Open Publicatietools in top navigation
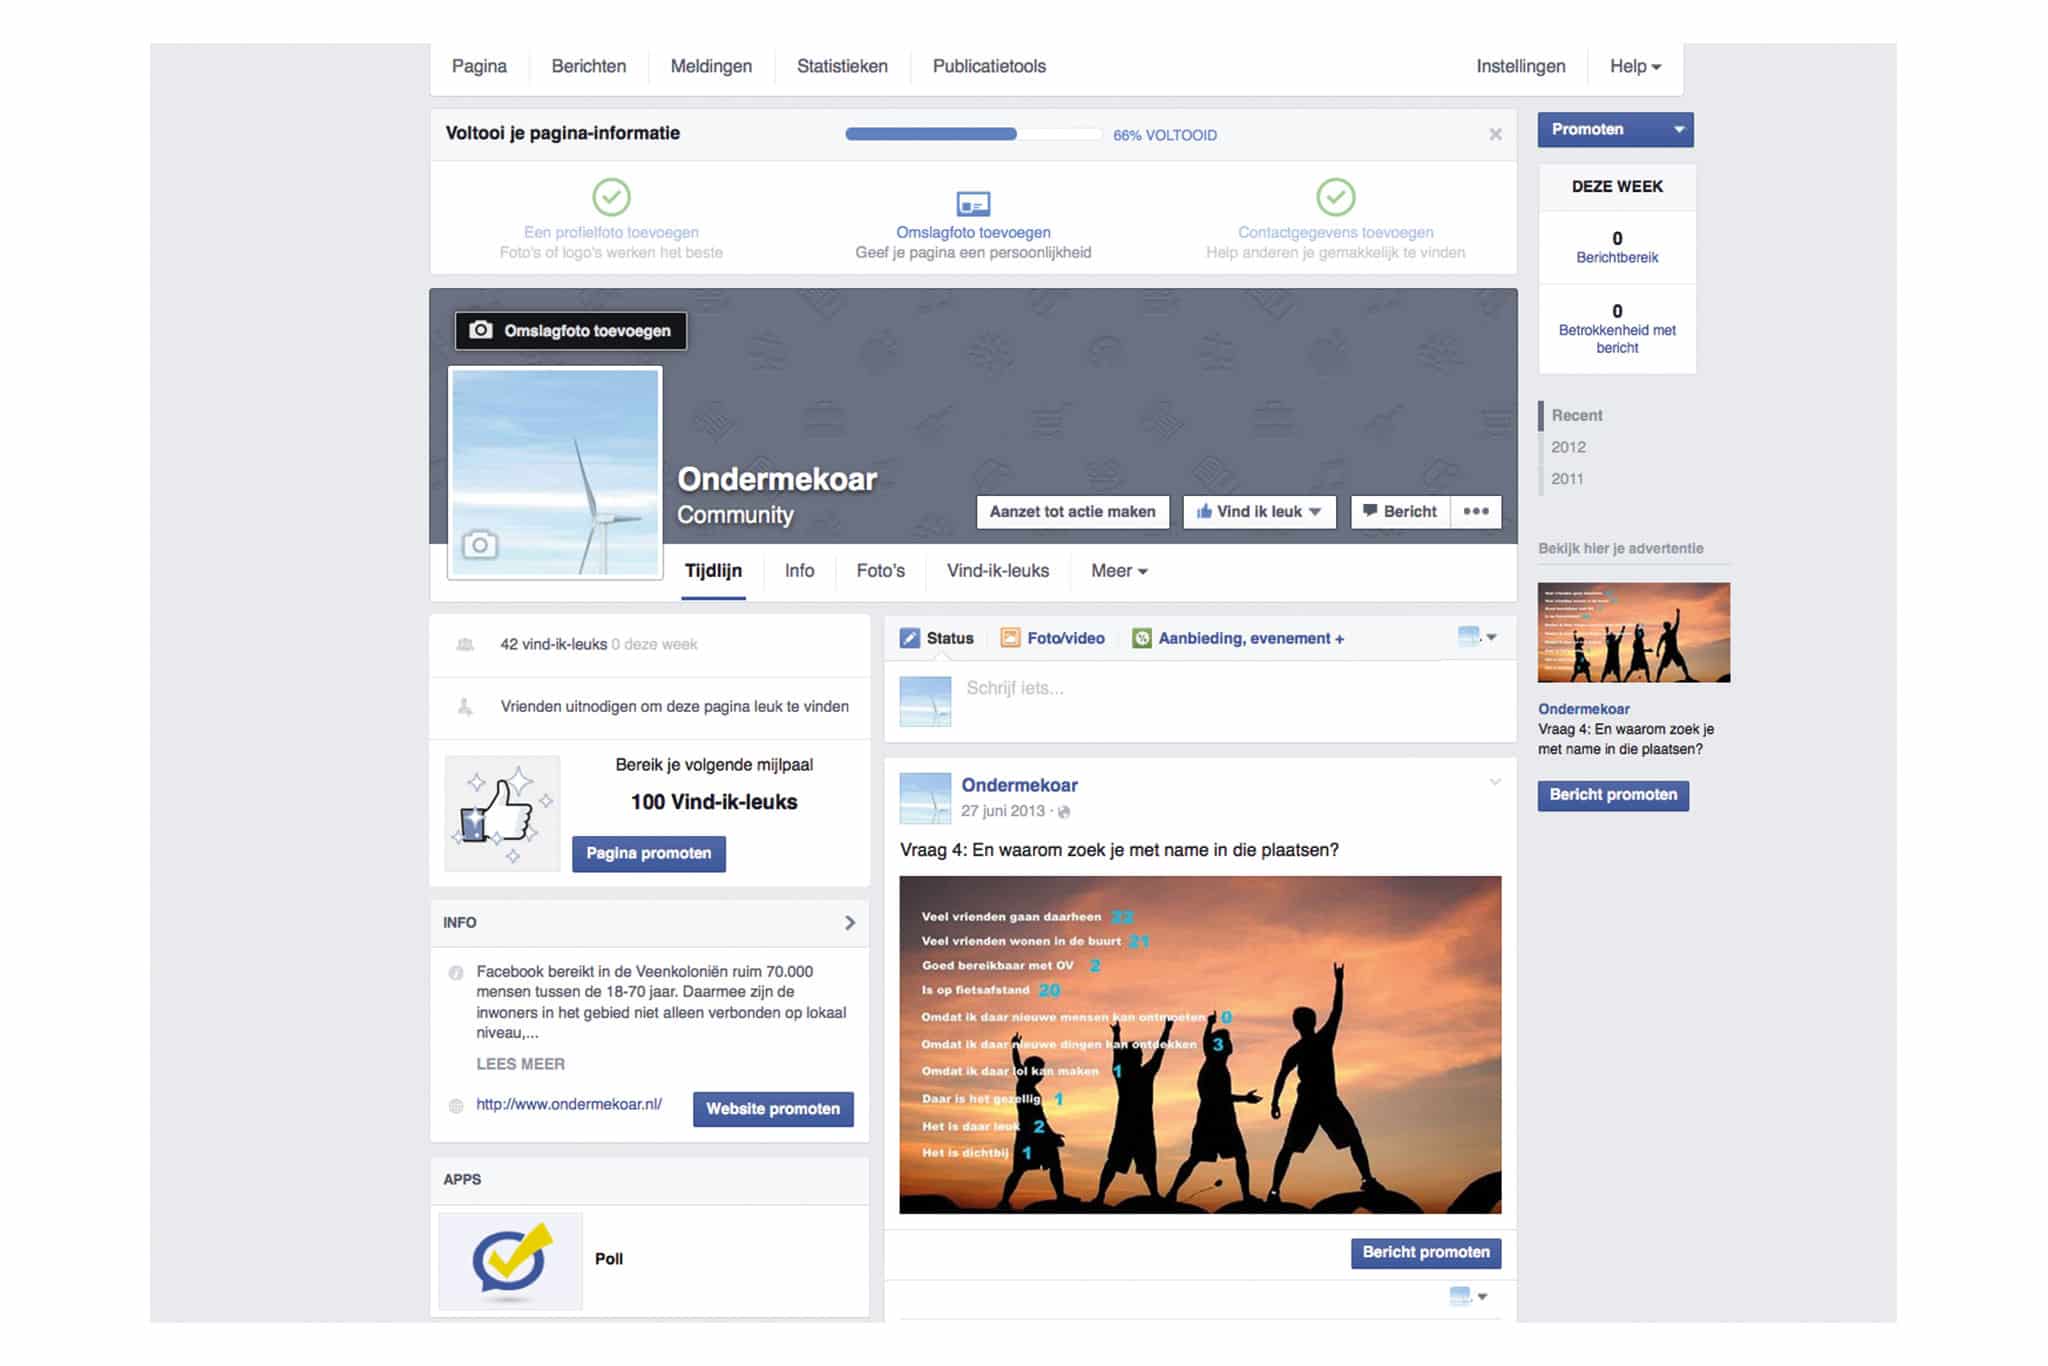Viewport: 2048px width, 1366px height. pos(989,66)
